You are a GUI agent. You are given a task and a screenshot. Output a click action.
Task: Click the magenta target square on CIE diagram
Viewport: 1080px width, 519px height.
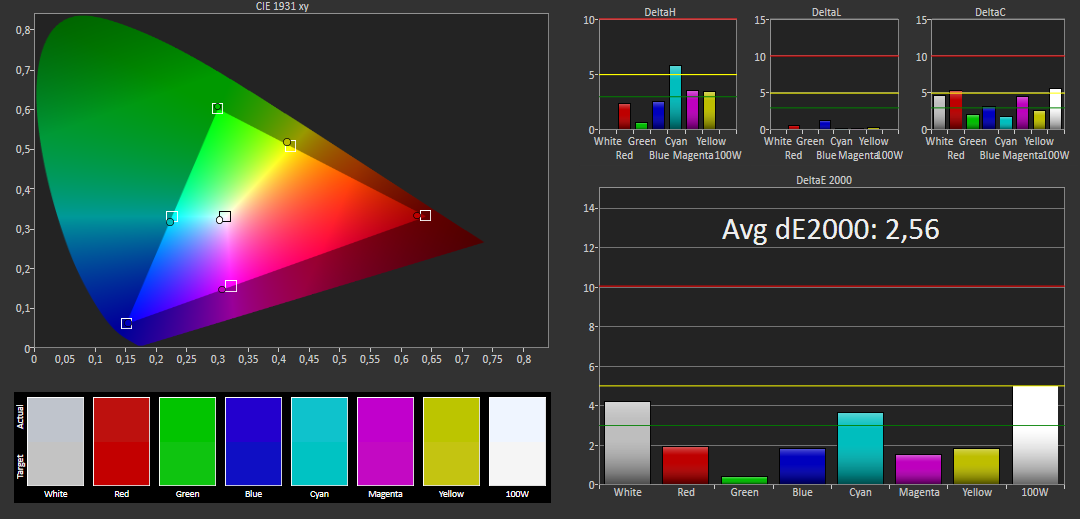[231, 286]
